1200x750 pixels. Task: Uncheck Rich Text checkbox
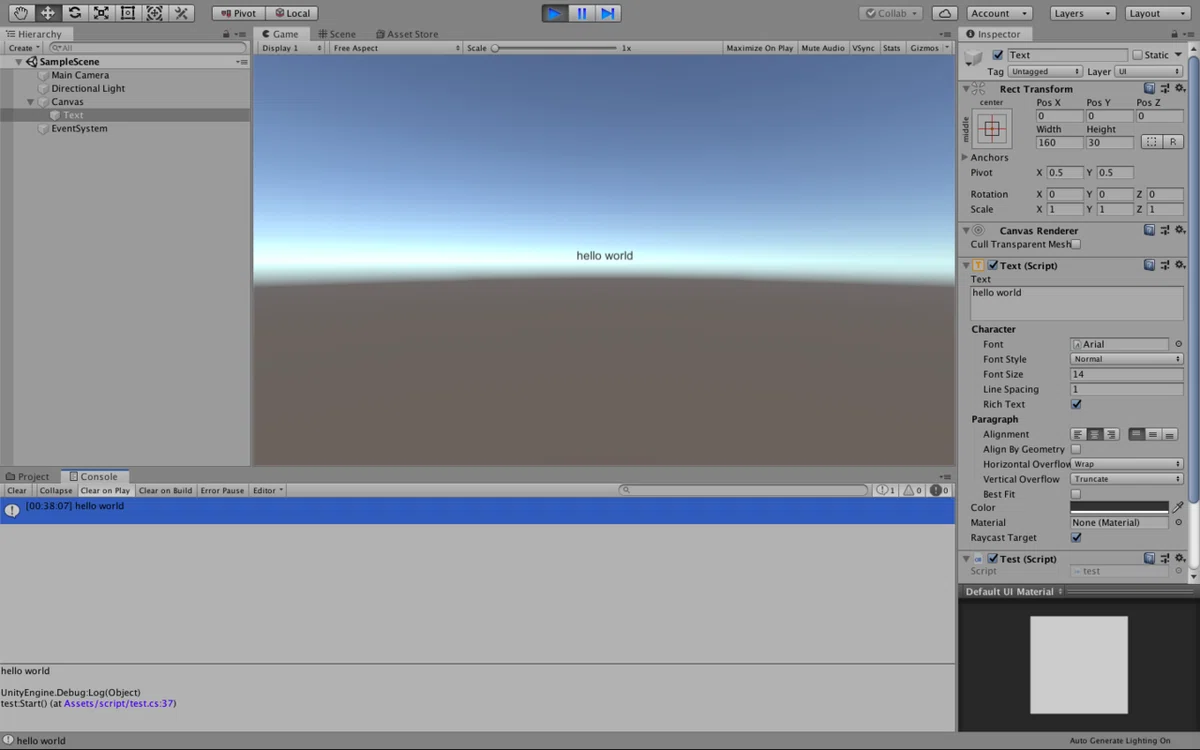pos(1076,404)
